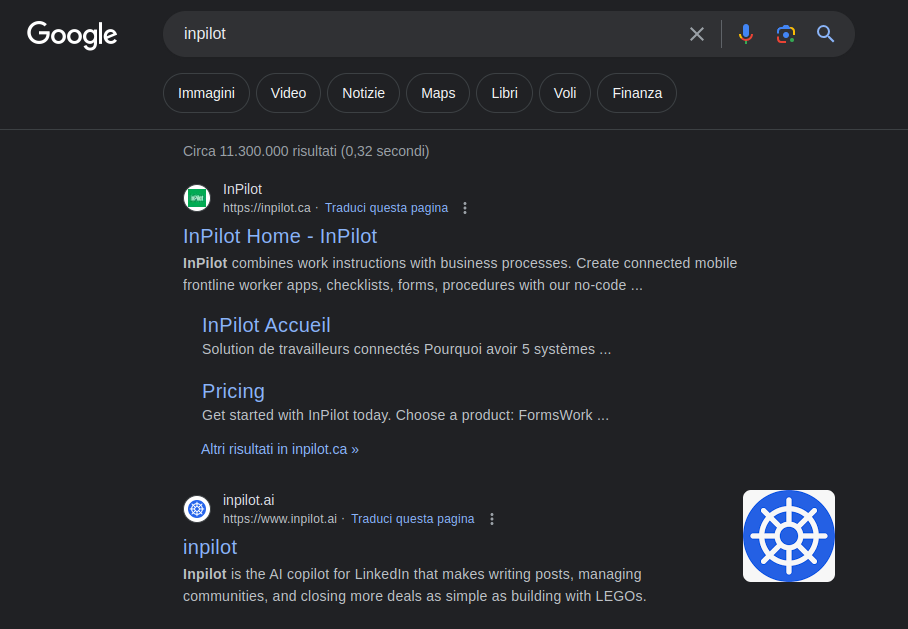Start voice search with microphone icon
Screen dimensions: 908x629
point(745,34)
